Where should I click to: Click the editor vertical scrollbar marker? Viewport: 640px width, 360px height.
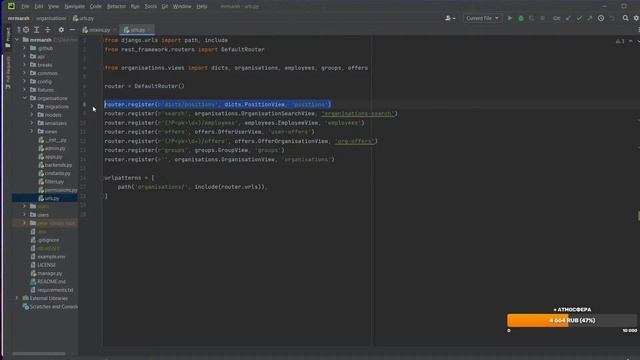coord(638,216)
